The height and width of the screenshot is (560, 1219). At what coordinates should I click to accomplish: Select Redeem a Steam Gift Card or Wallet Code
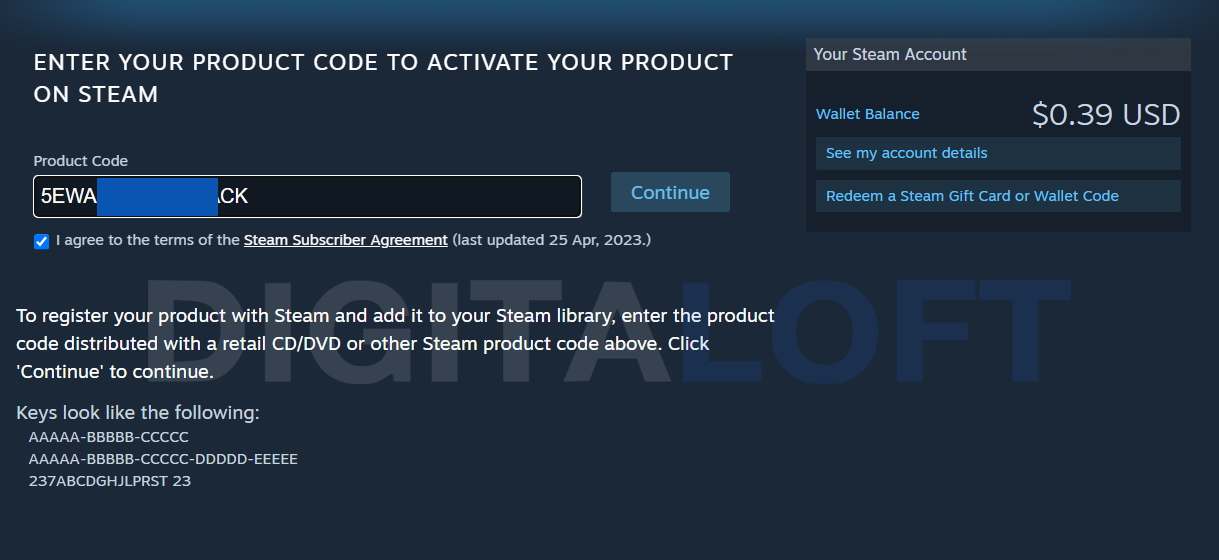pyautogui.click(x=971, y=196)
